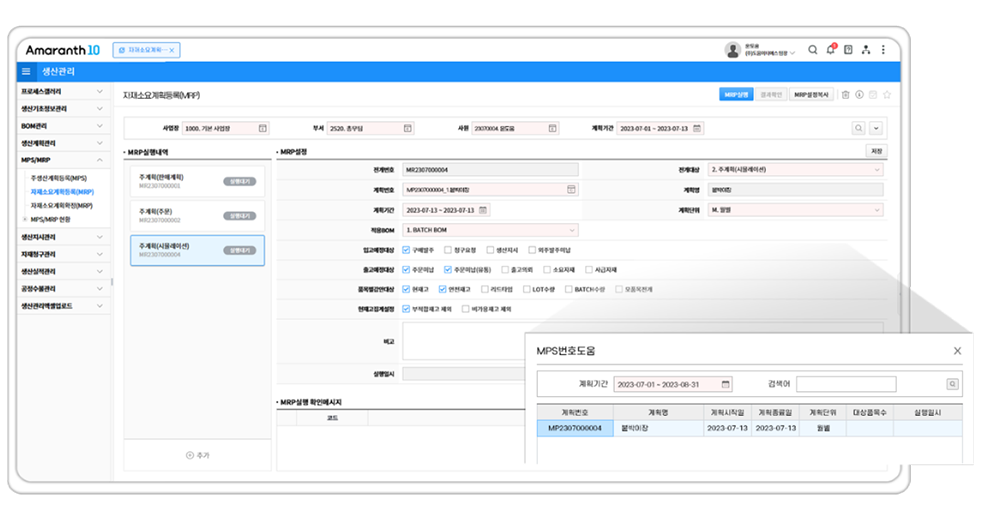
Task: Toggle the 안전재고 checkbox
Action: (x=444, y=289)
